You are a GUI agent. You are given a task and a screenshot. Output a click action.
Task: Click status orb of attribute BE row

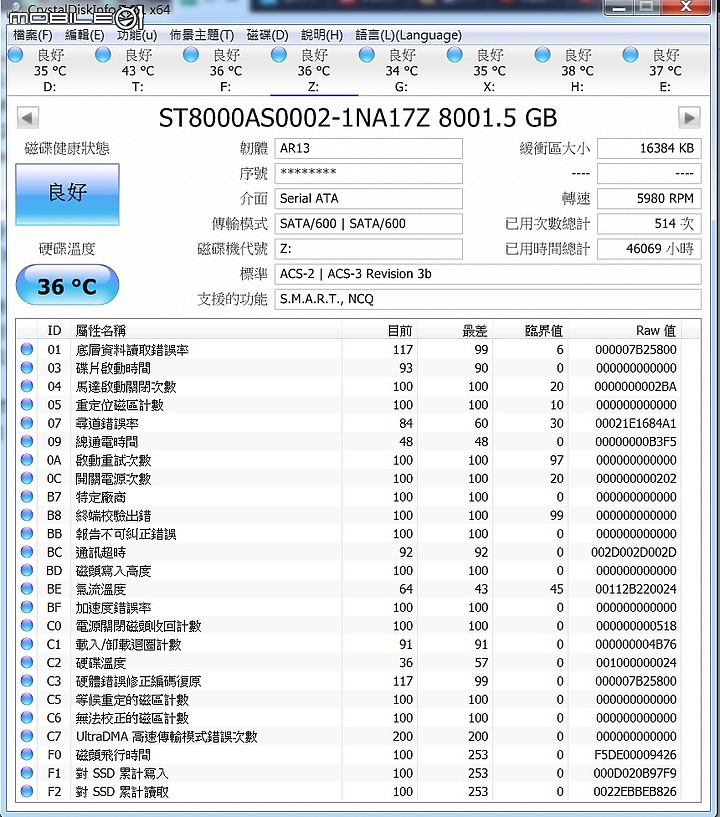tap(27, 589)
